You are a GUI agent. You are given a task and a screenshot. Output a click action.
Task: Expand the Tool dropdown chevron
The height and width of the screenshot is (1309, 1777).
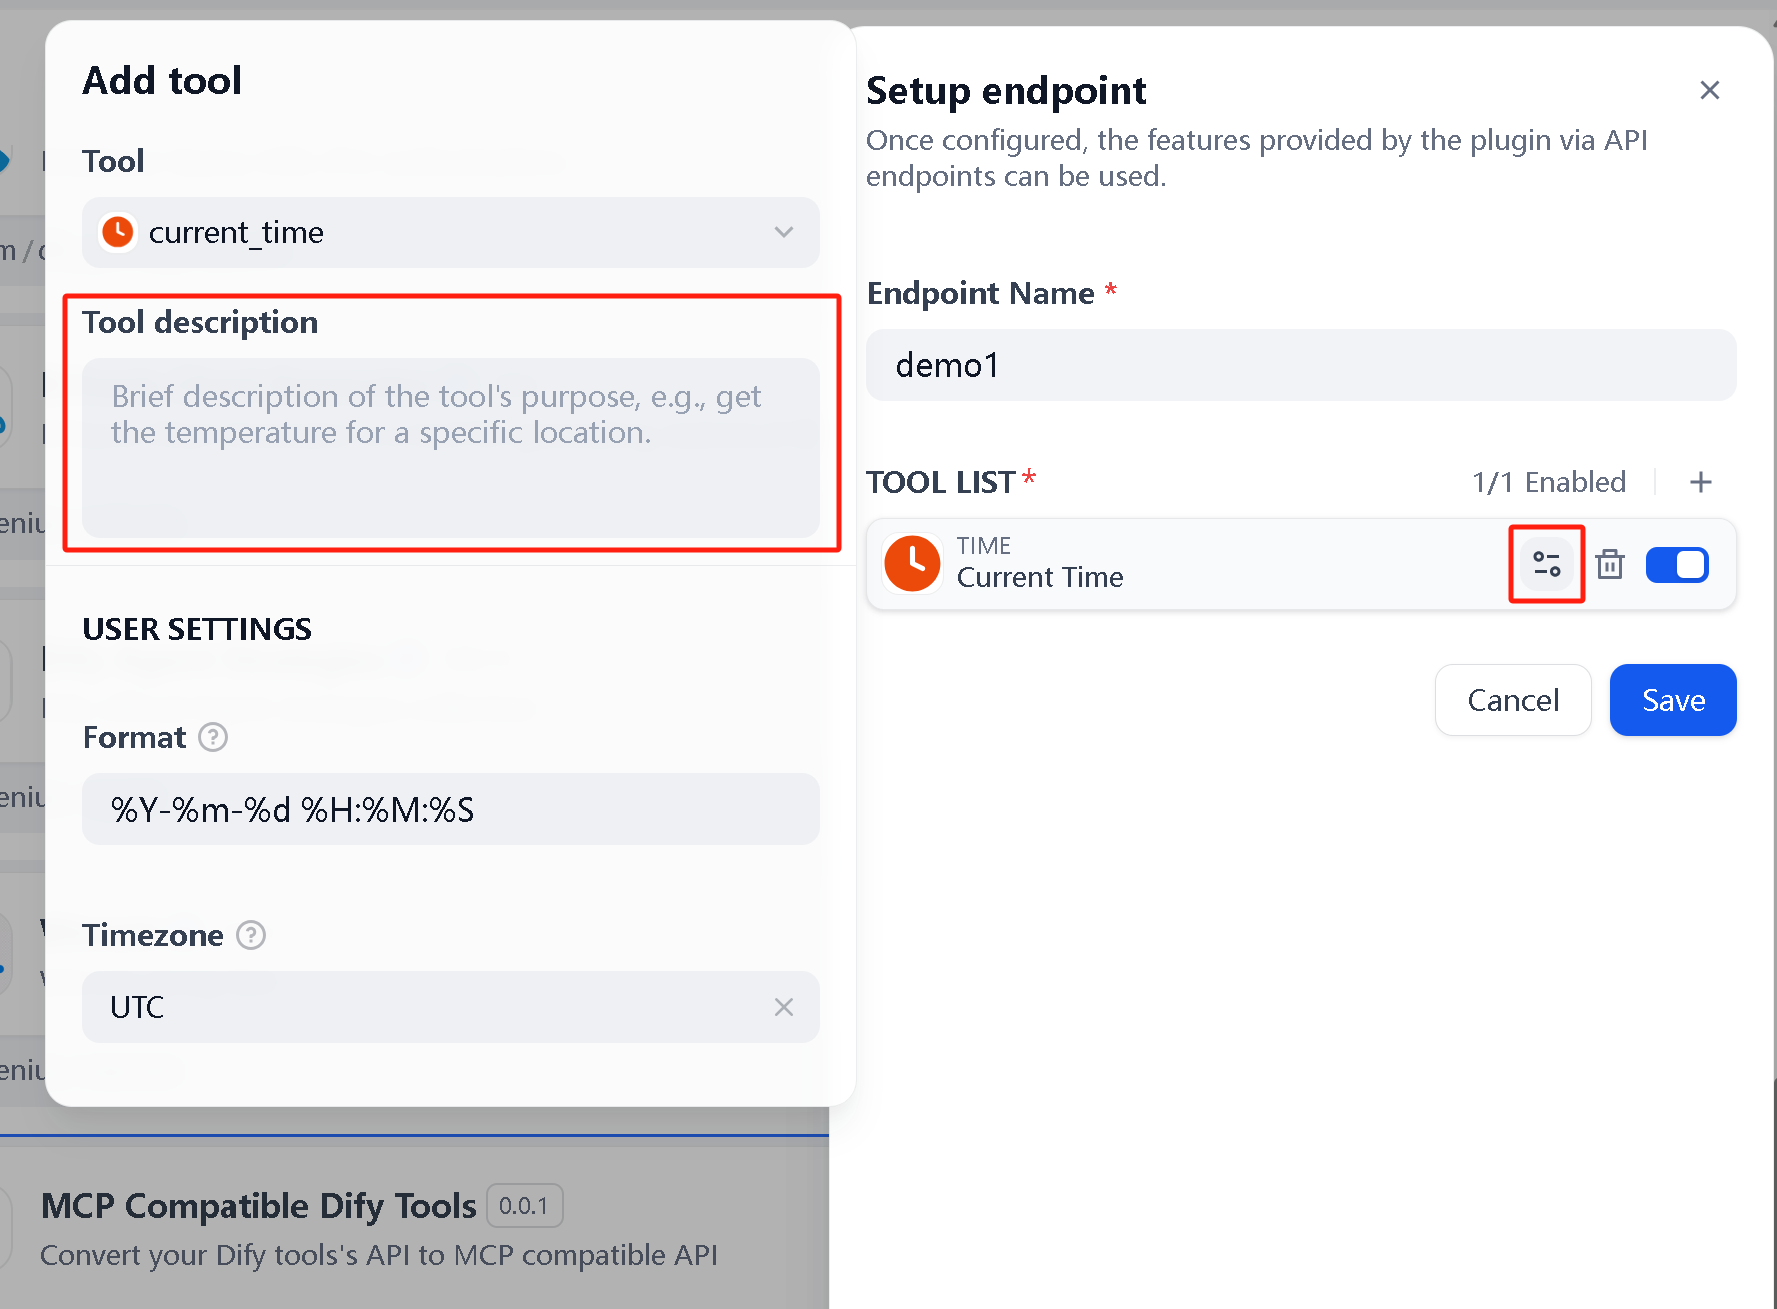[783, 232]
